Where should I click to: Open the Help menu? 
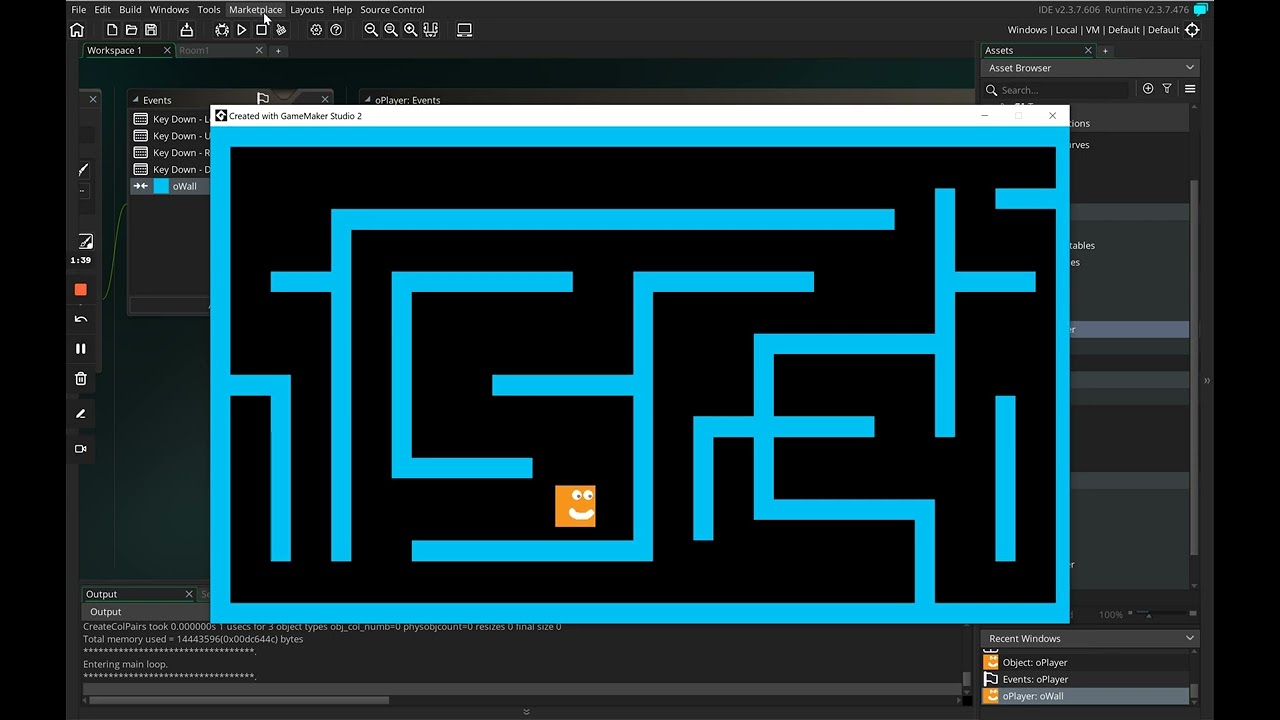[342, 10]
